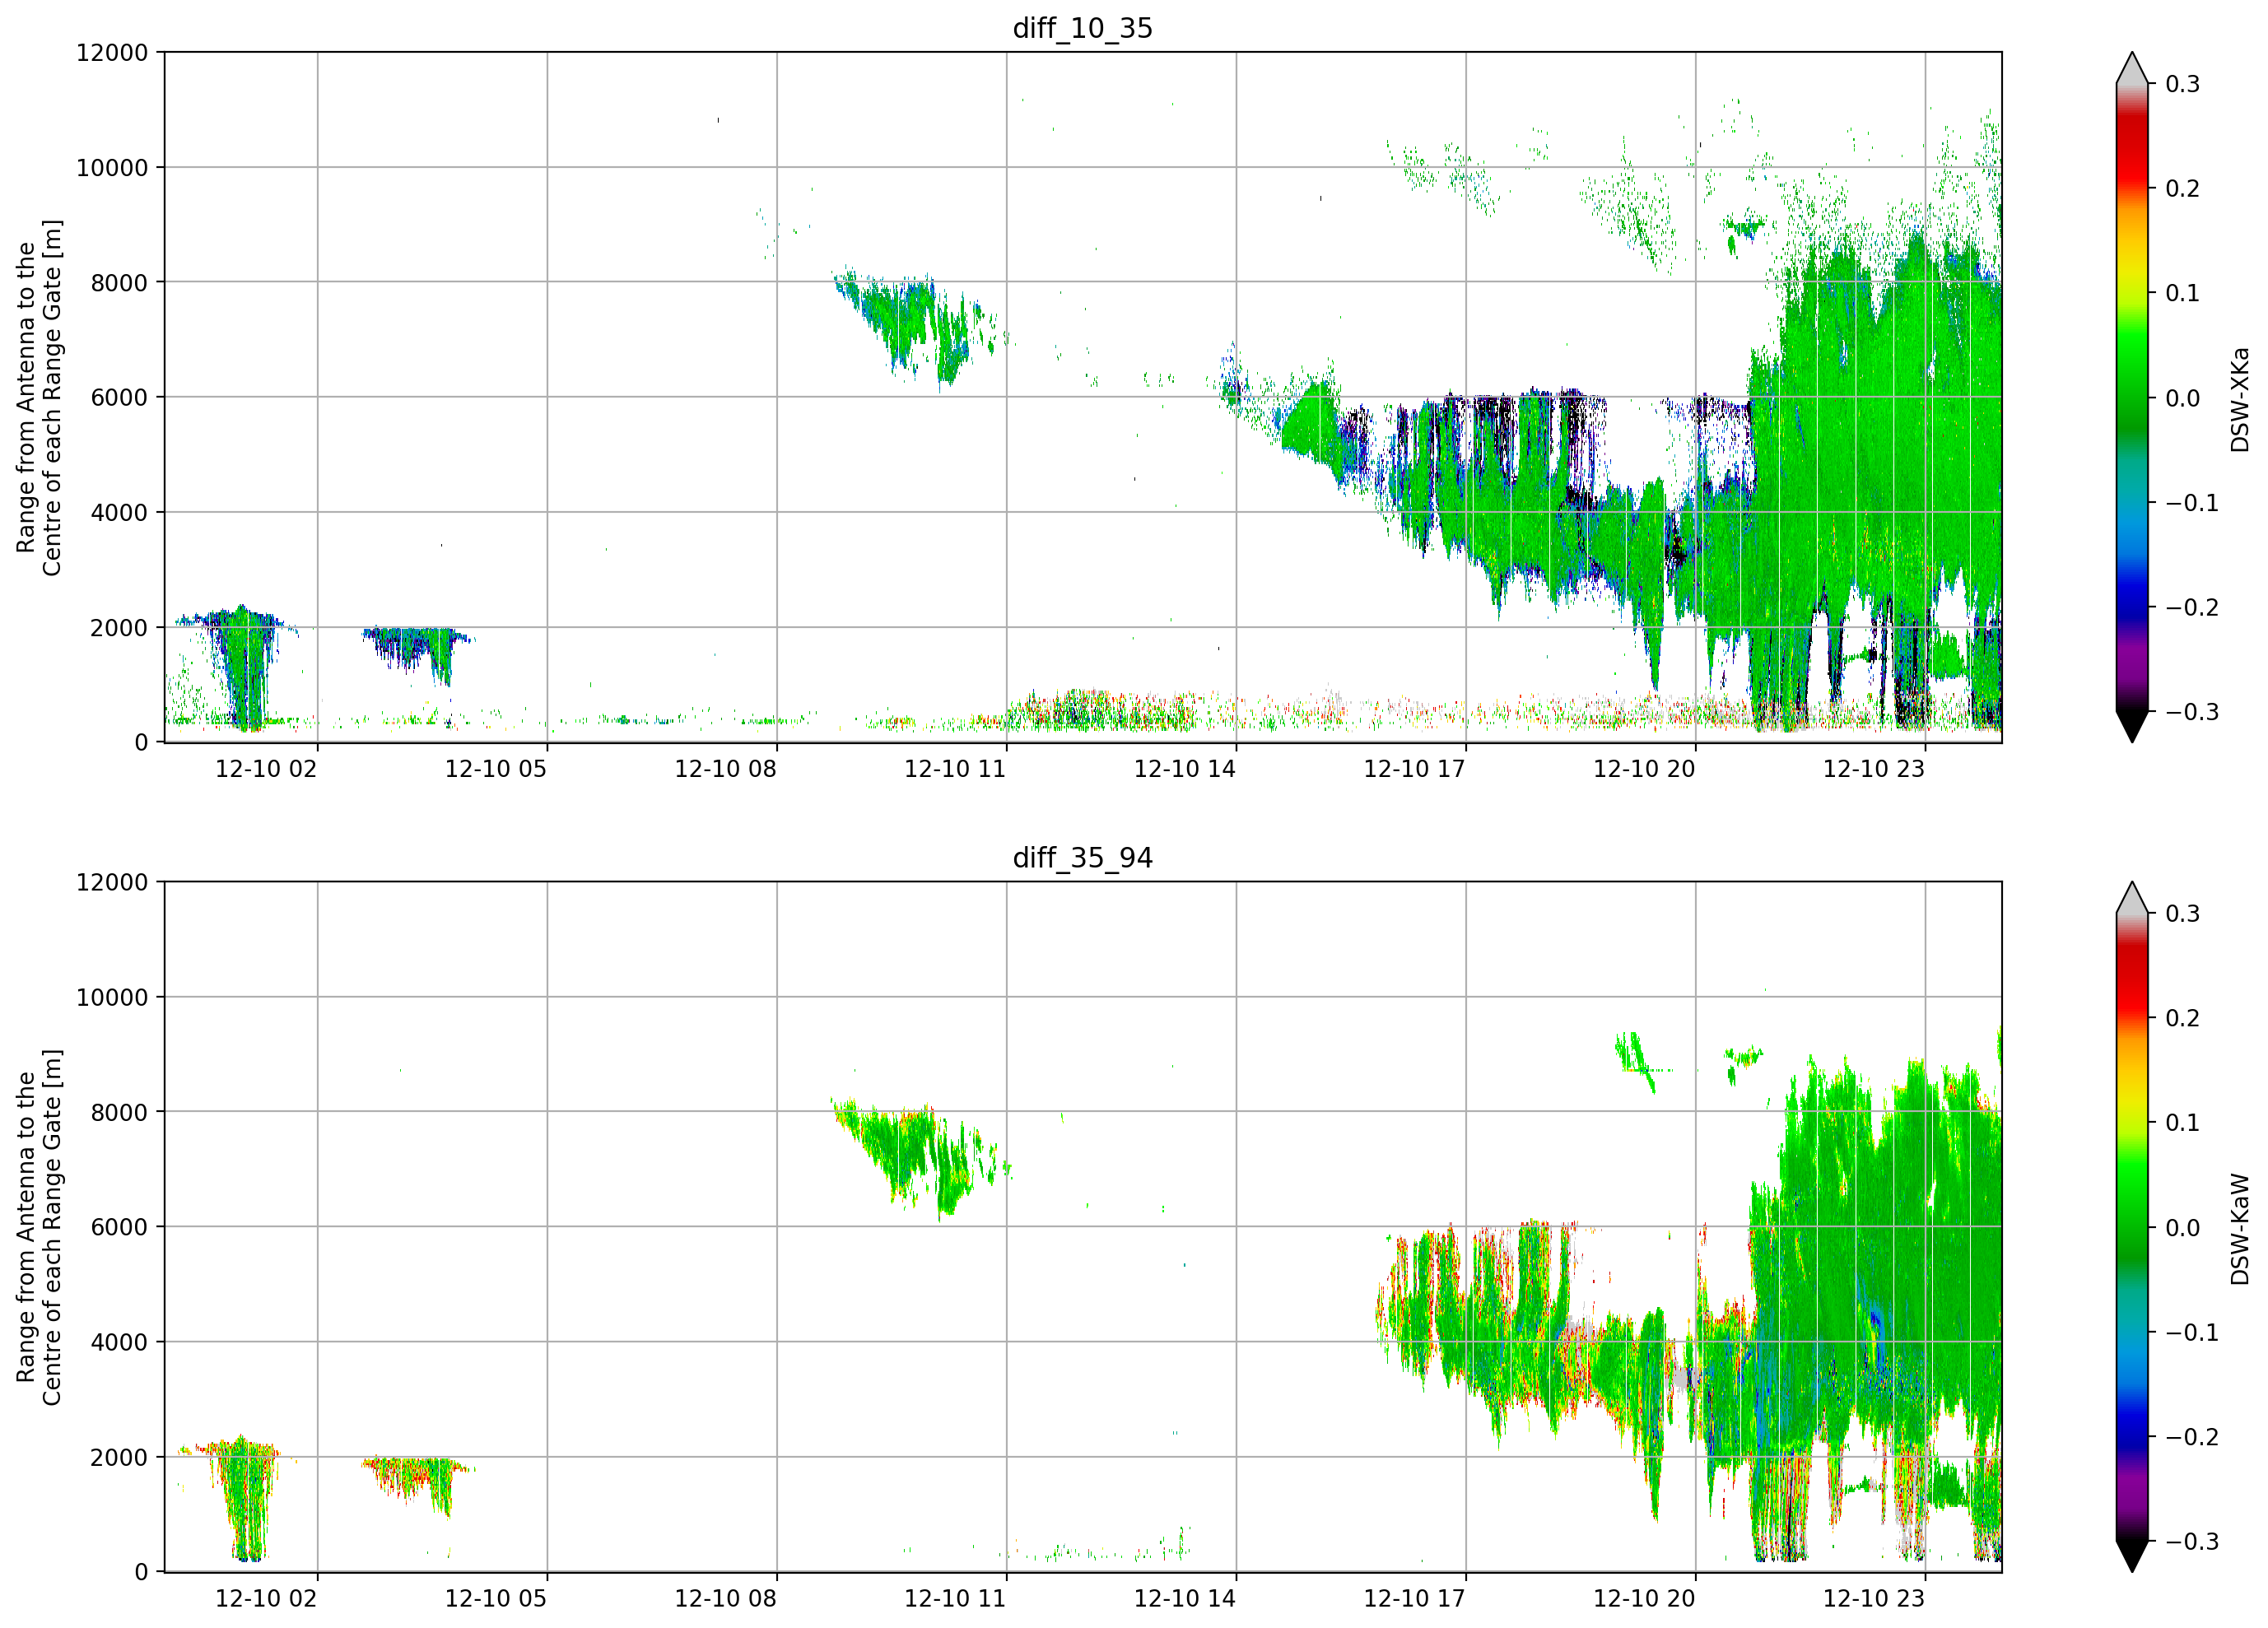The width and height of the screenshot is (2268, 1628).
Task: Click the y-axis range label of diff_35_94 plot
Action: (x=39, y=1227)
